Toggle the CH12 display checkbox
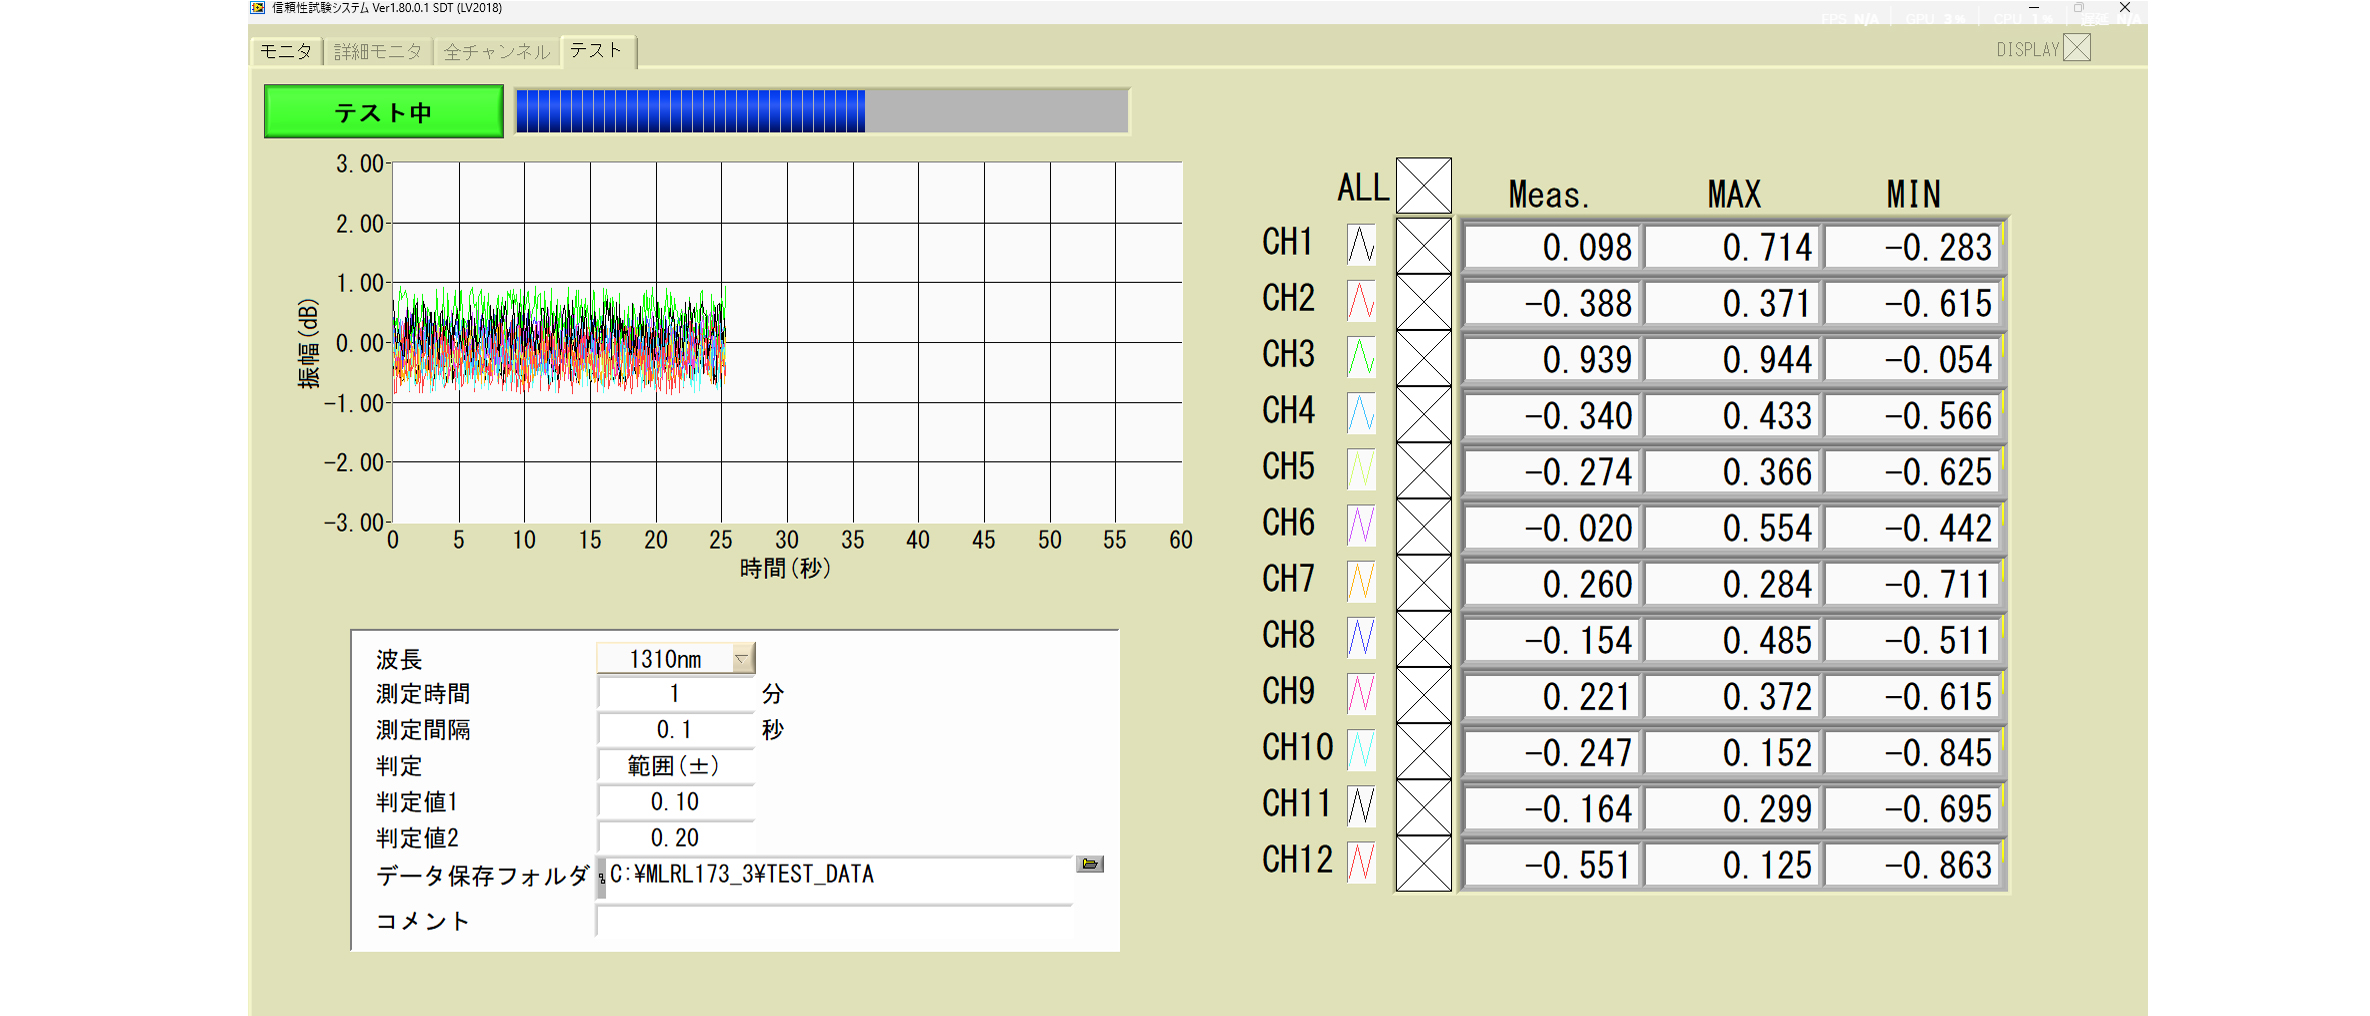 click(1423, 863)
